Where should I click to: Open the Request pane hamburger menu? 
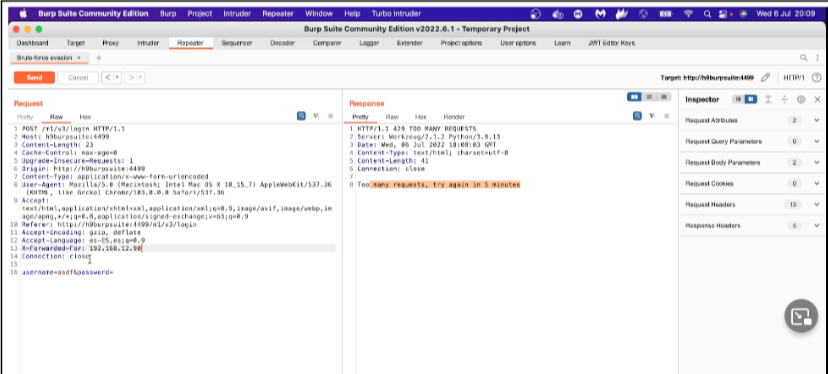[331, 116]
